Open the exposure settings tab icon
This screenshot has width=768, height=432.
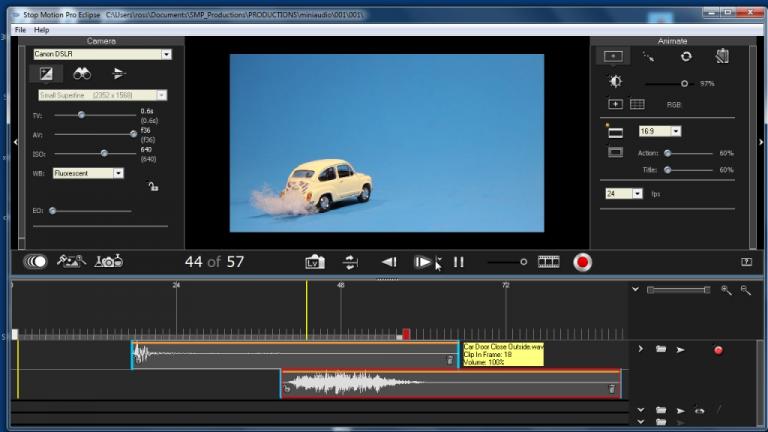(46, 74)
